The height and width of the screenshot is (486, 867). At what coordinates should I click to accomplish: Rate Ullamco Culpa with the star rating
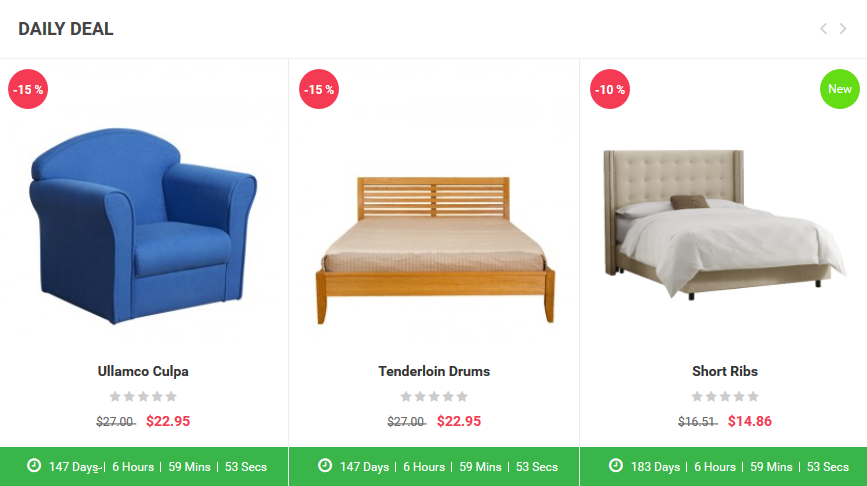pyautogui.click(x=143, y=396)
